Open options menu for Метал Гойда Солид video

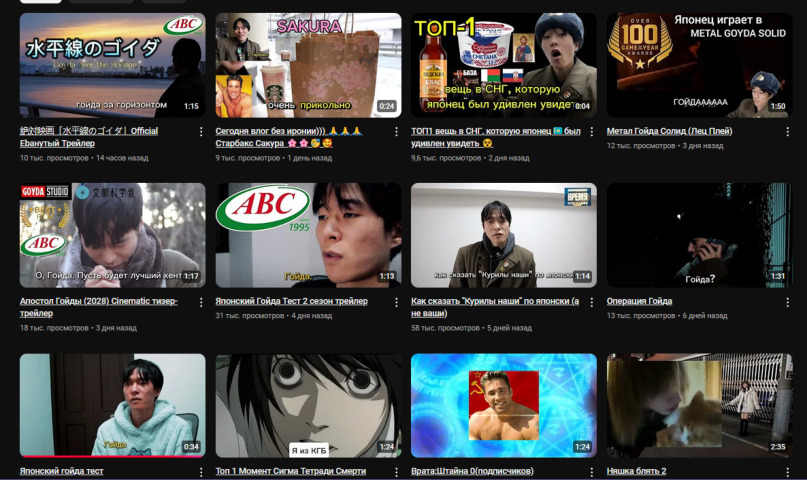pyautogui.click(x=787, y=132)
